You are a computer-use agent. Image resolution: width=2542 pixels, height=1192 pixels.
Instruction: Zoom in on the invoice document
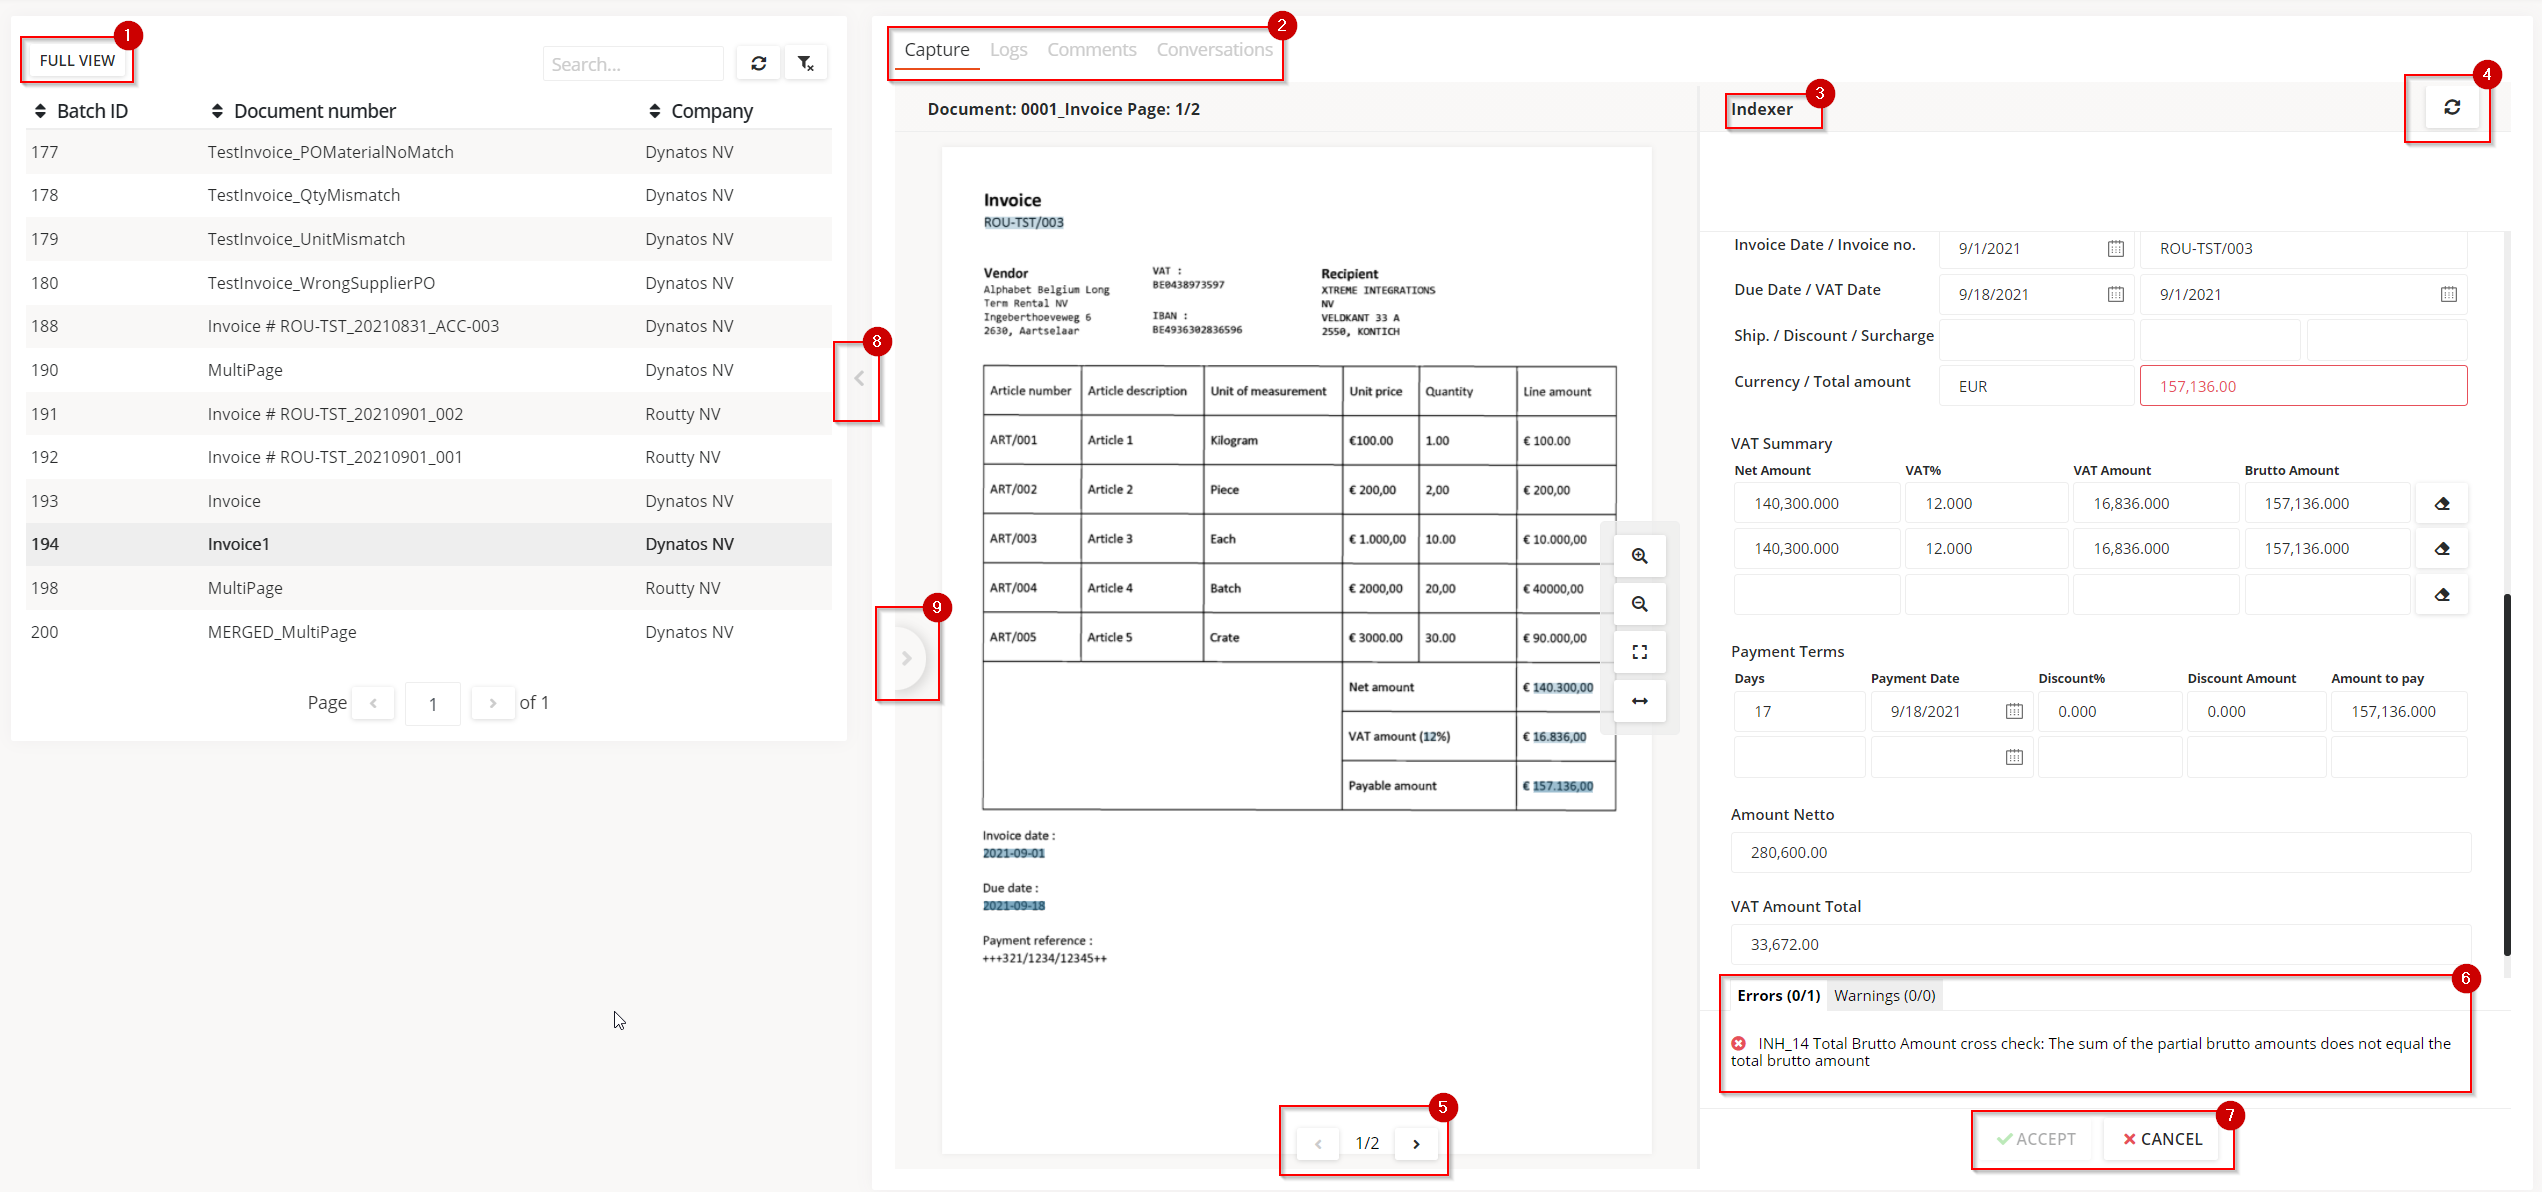click(1639, 555)
